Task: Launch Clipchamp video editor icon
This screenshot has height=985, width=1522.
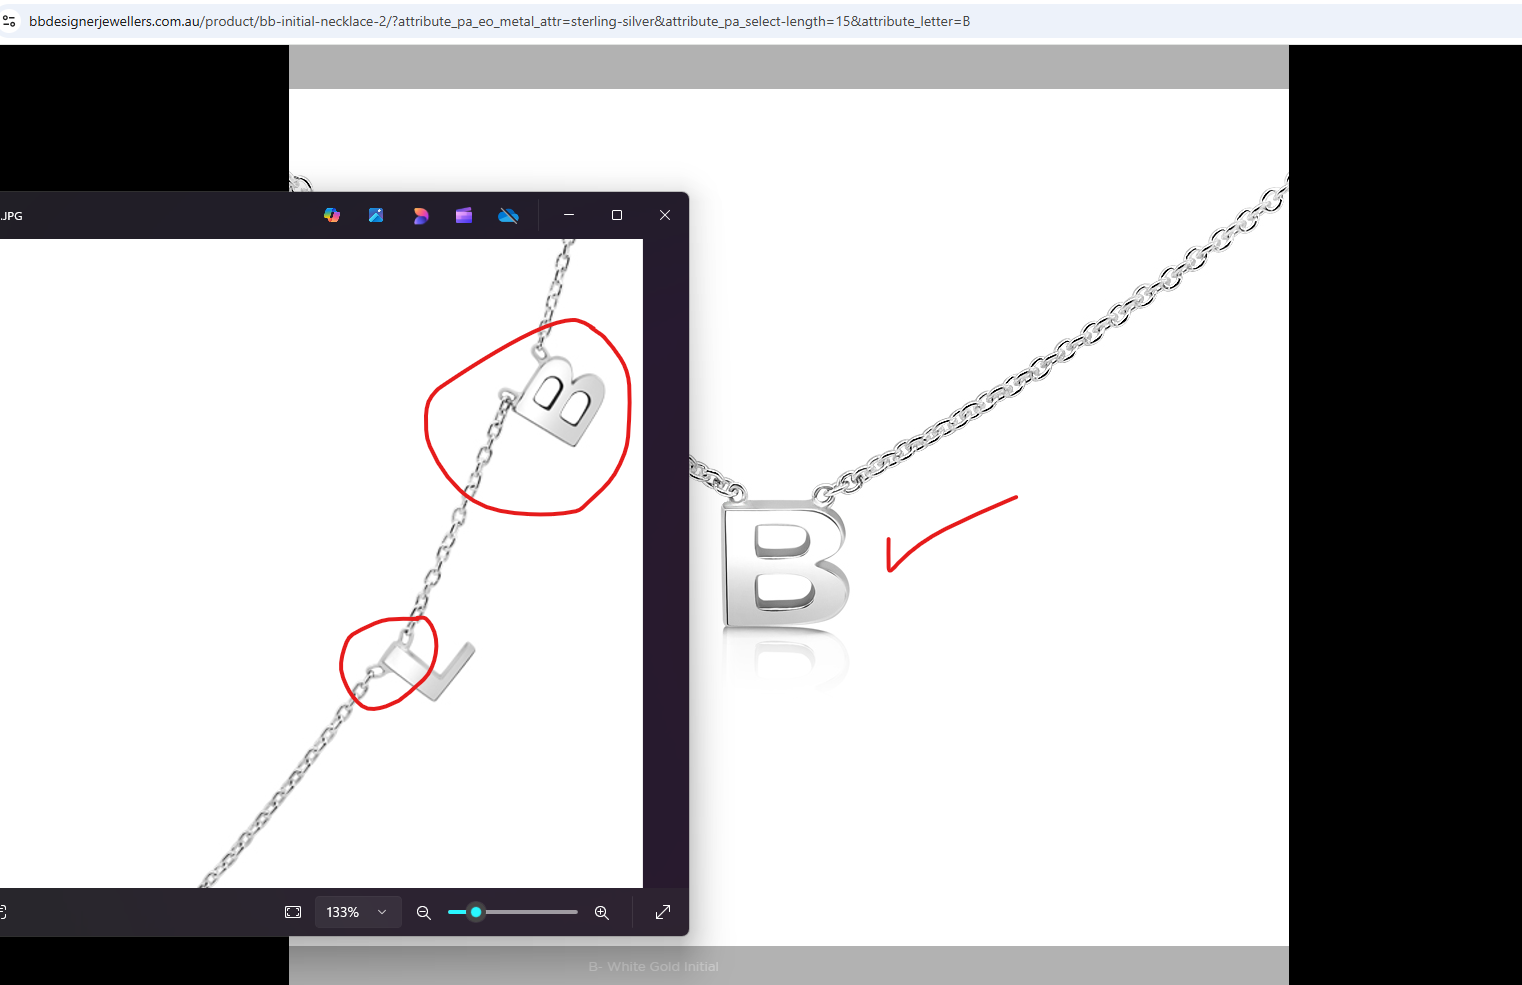Action: point(464,215)
